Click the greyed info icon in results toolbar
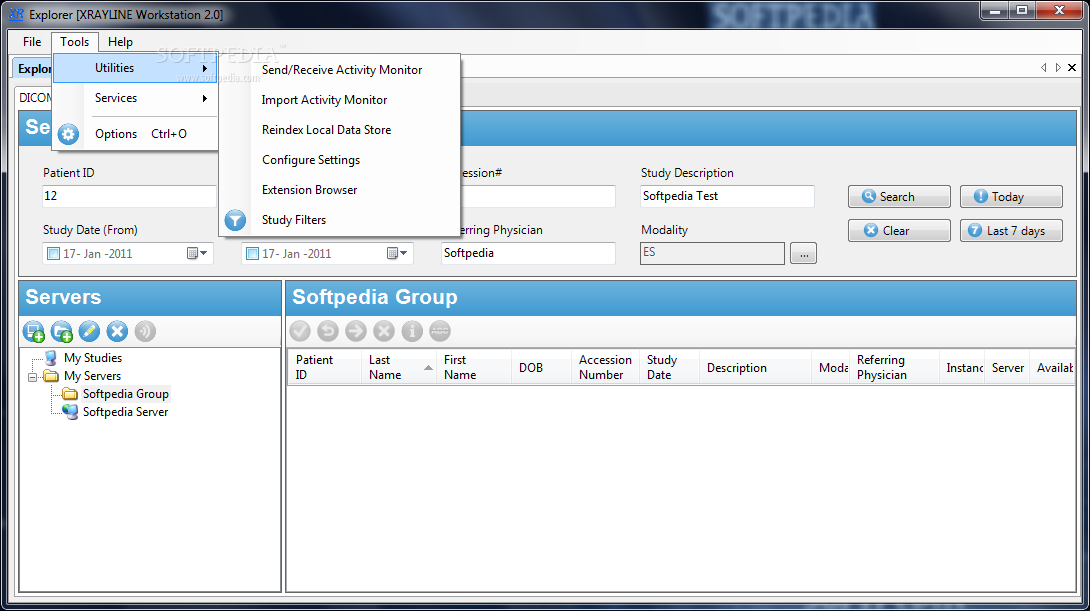Viewport: 1090px width, 611px height. point(412,332)
